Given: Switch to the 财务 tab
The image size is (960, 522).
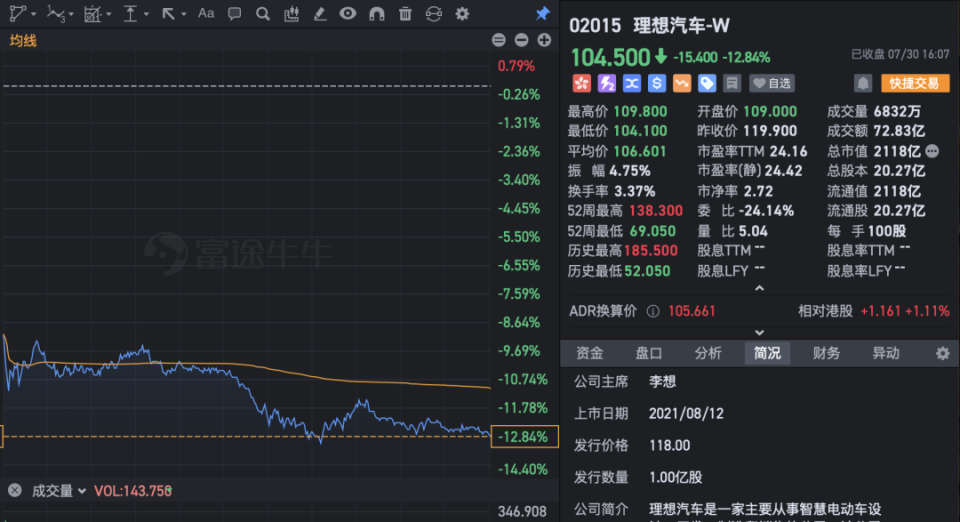Looking at the screenshot, I should pyautogui.click(x=827, y=353).
